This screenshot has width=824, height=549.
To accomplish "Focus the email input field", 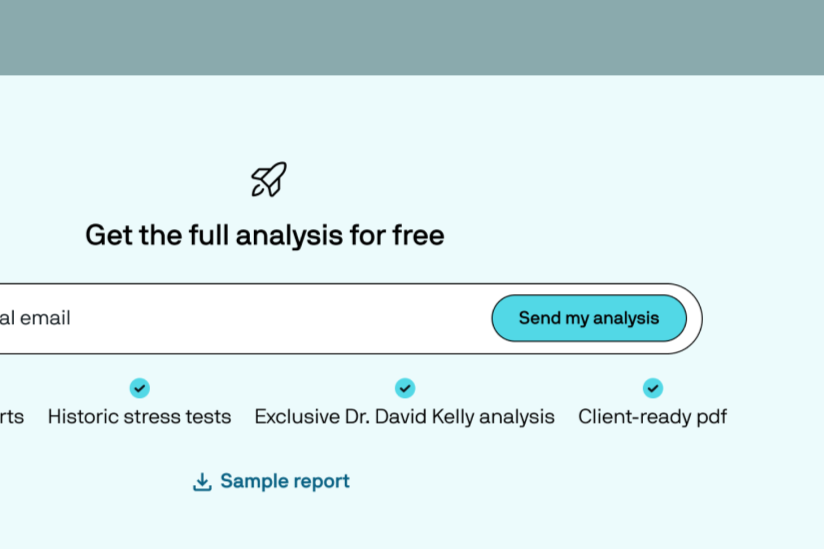I will click(242, 318).
